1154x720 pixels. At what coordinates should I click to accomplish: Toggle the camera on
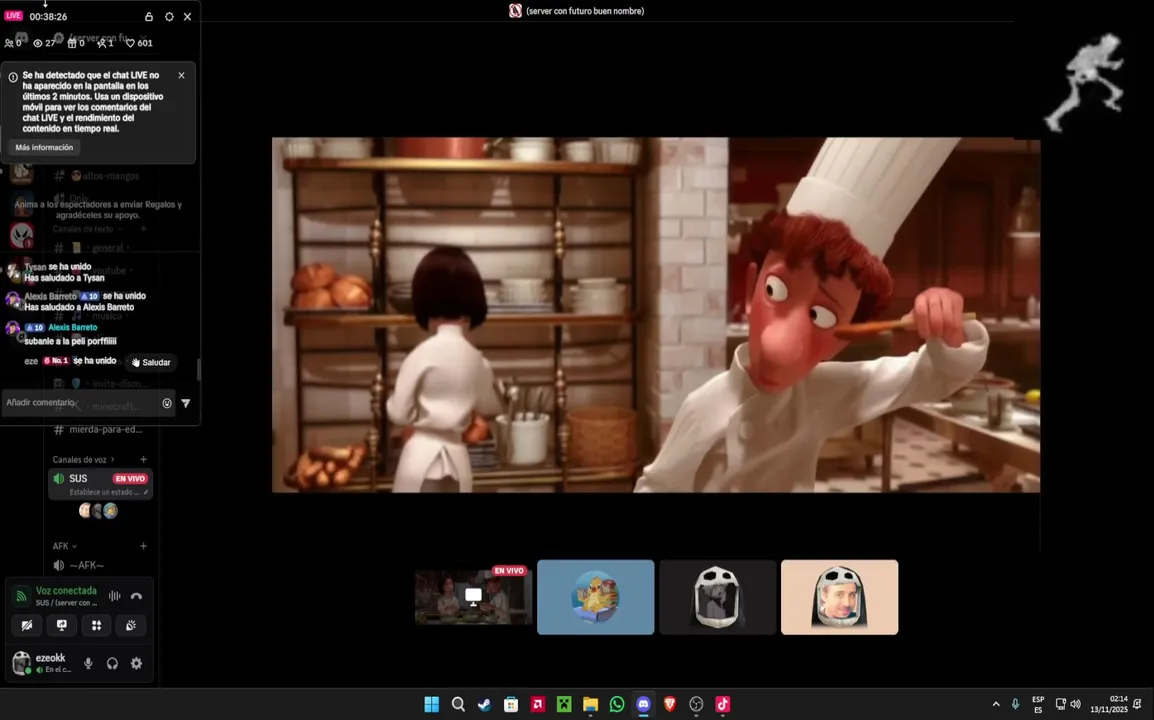pos(27,625)
